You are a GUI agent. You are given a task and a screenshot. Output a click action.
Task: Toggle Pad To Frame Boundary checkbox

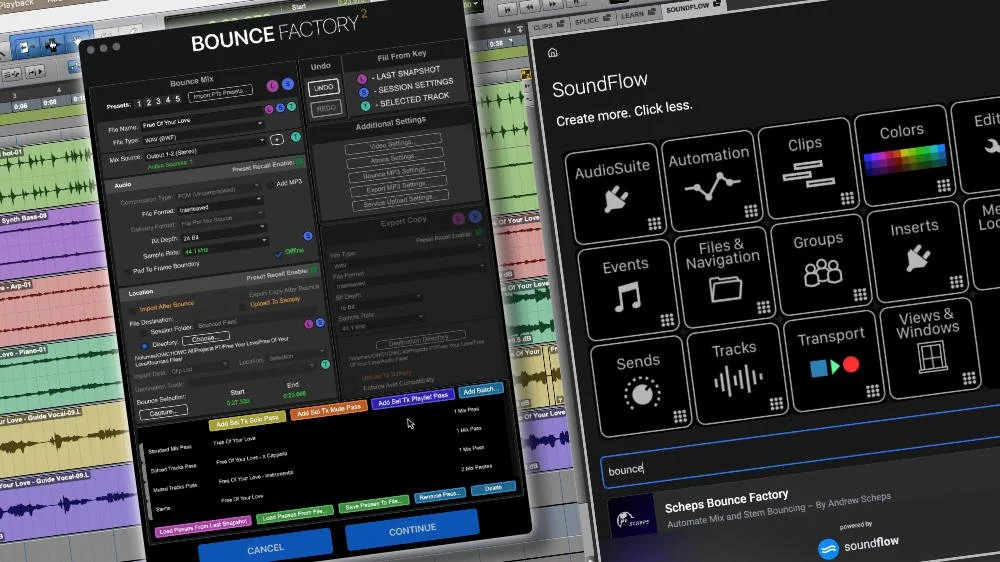pyautogui.click(x=126, y=272)
